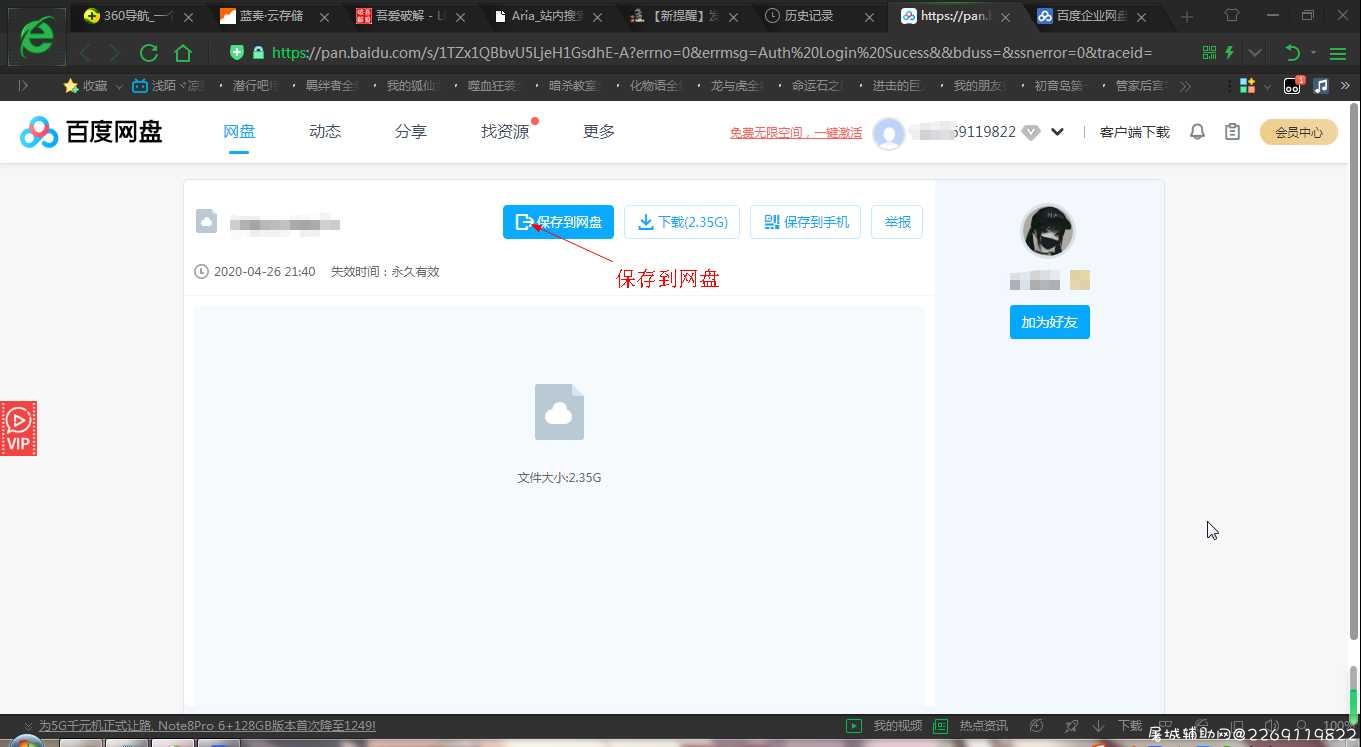Close the https://pan. tab
The width and height of the screenshot is (1361, 747).
coord(1005,17)
